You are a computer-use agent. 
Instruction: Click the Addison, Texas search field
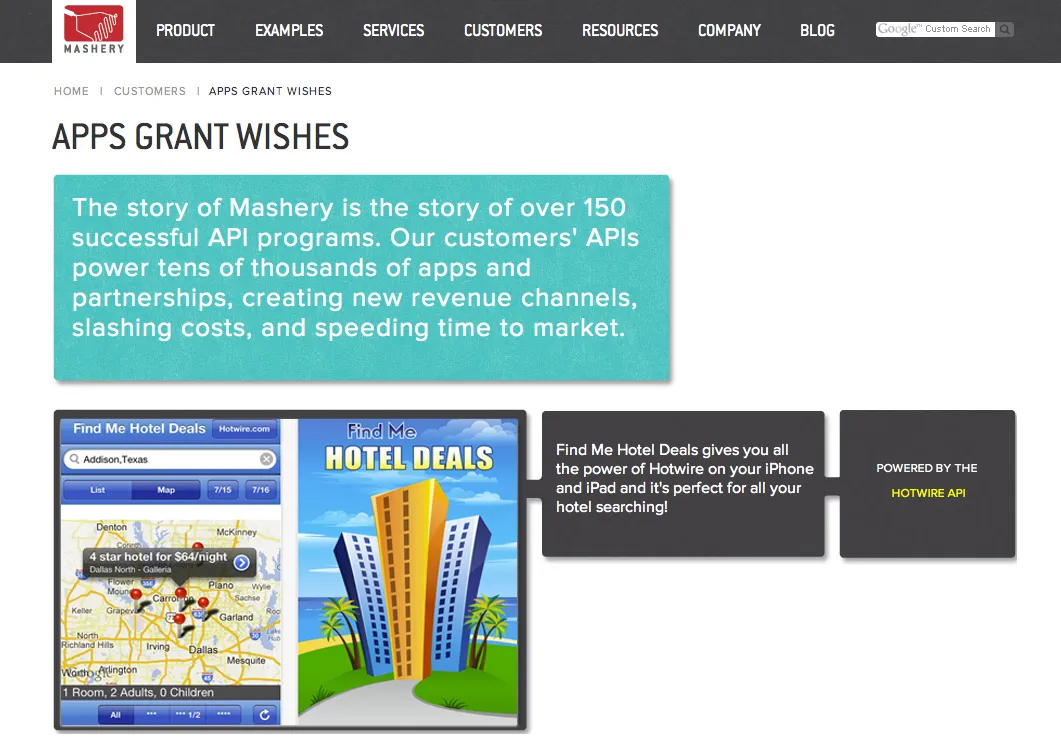[170, 459]
